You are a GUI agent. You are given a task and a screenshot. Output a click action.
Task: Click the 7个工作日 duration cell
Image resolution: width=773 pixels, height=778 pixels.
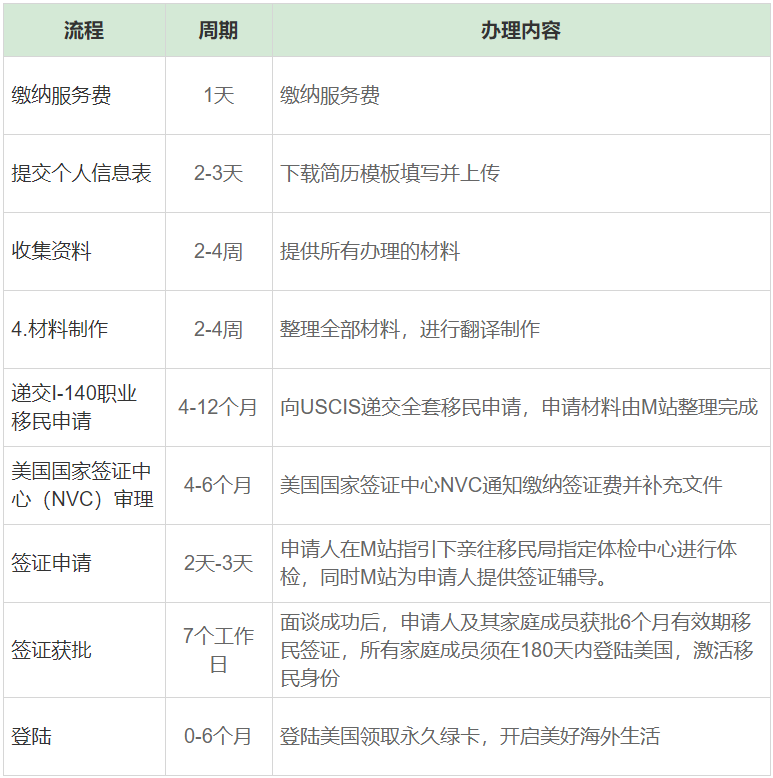pos(218,650)
